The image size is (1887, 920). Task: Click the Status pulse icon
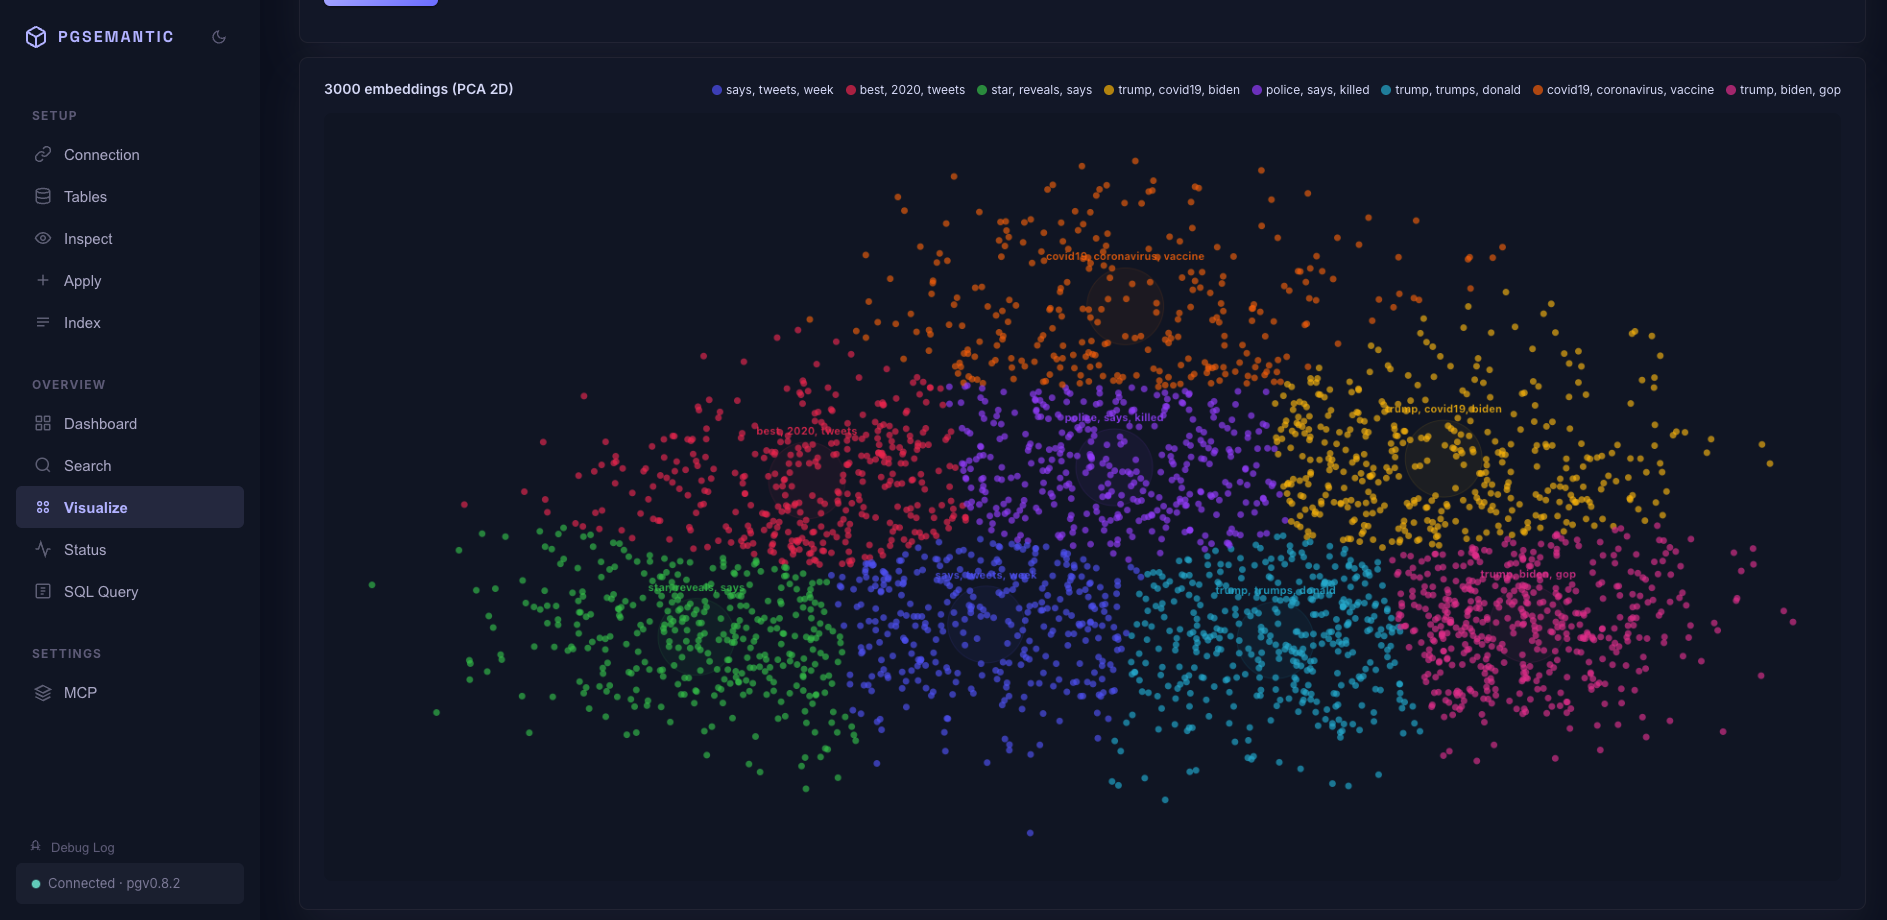[43, 549]
